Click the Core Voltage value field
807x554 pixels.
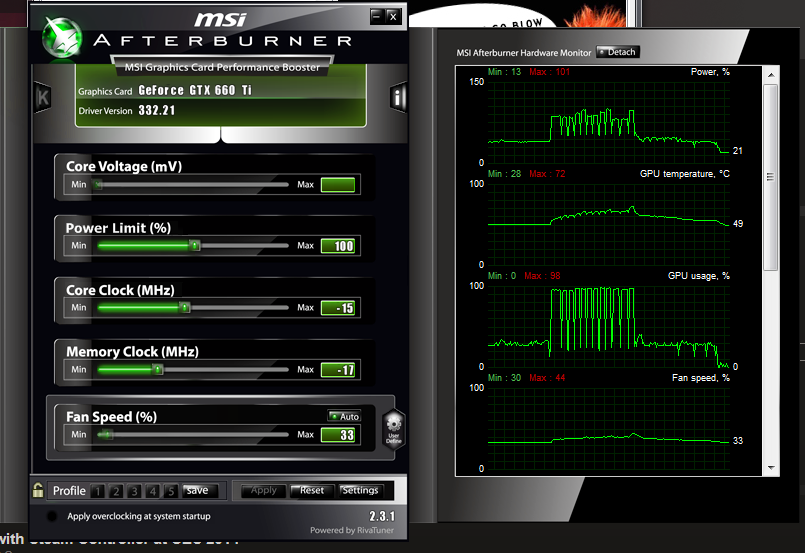click(x=338, y=185)
